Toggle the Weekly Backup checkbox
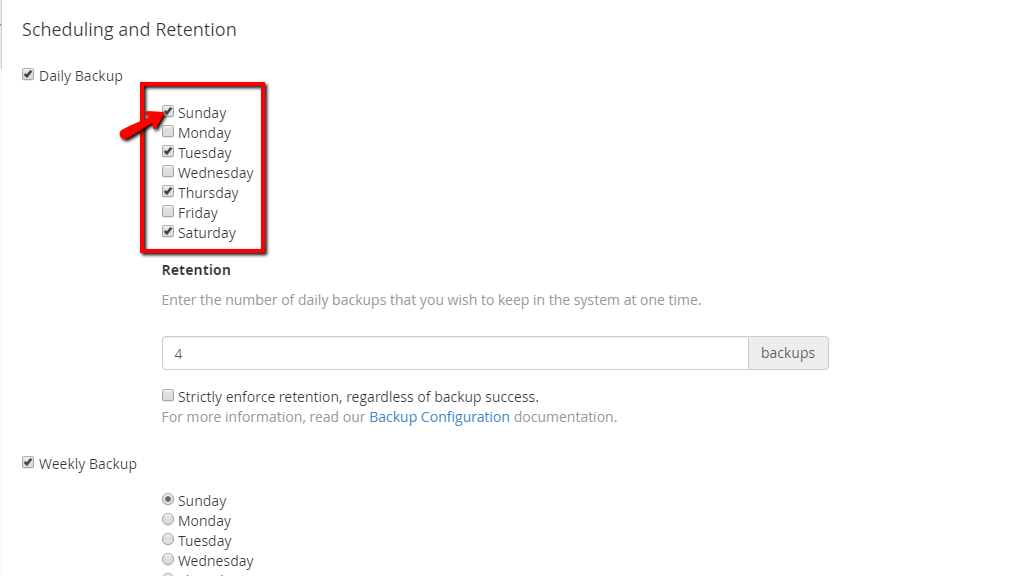Viewport: 1024px width, 576px height. (x=27, y=462)
